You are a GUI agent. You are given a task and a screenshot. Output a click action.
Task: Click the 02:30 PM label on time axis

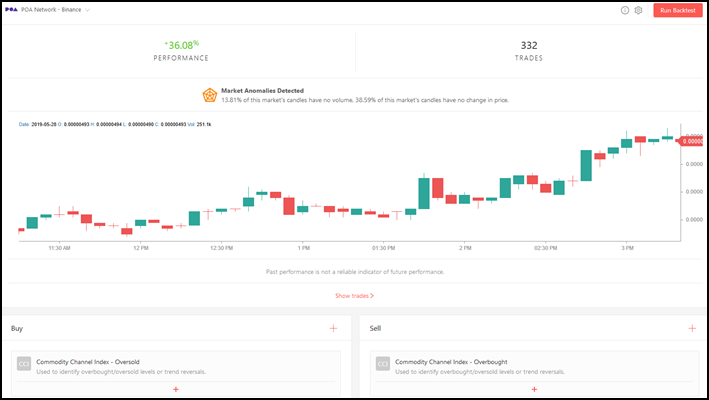545,248
